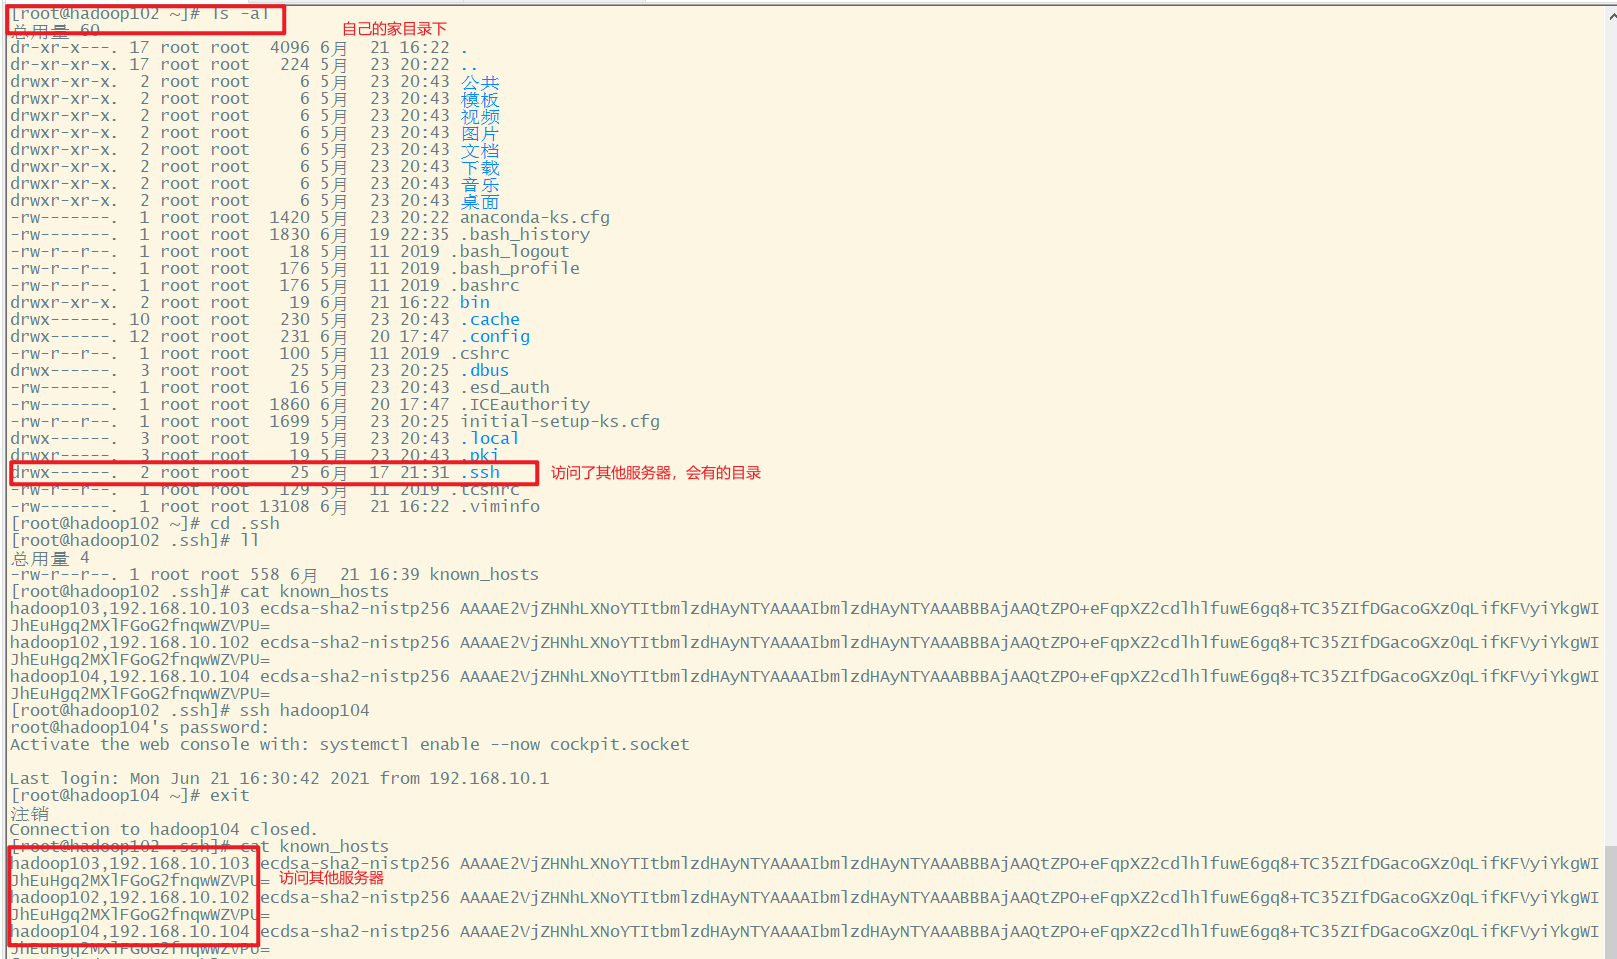Click the .bash_history file name
Viewport: 1617px width, 959px height.
point(525,234)
